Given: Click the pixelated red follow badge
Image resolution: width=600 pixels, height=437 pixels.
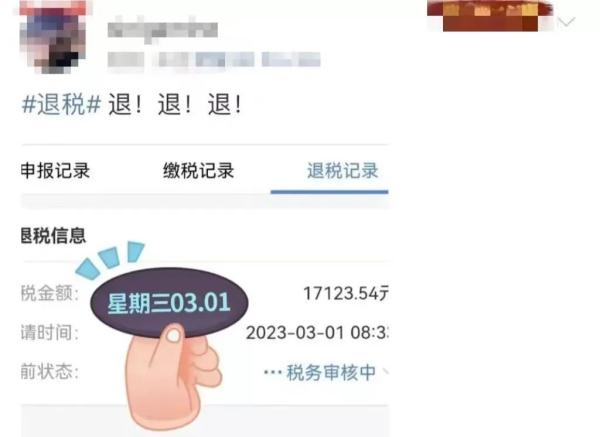Looking at the screenshot, I should pos(490,16).
